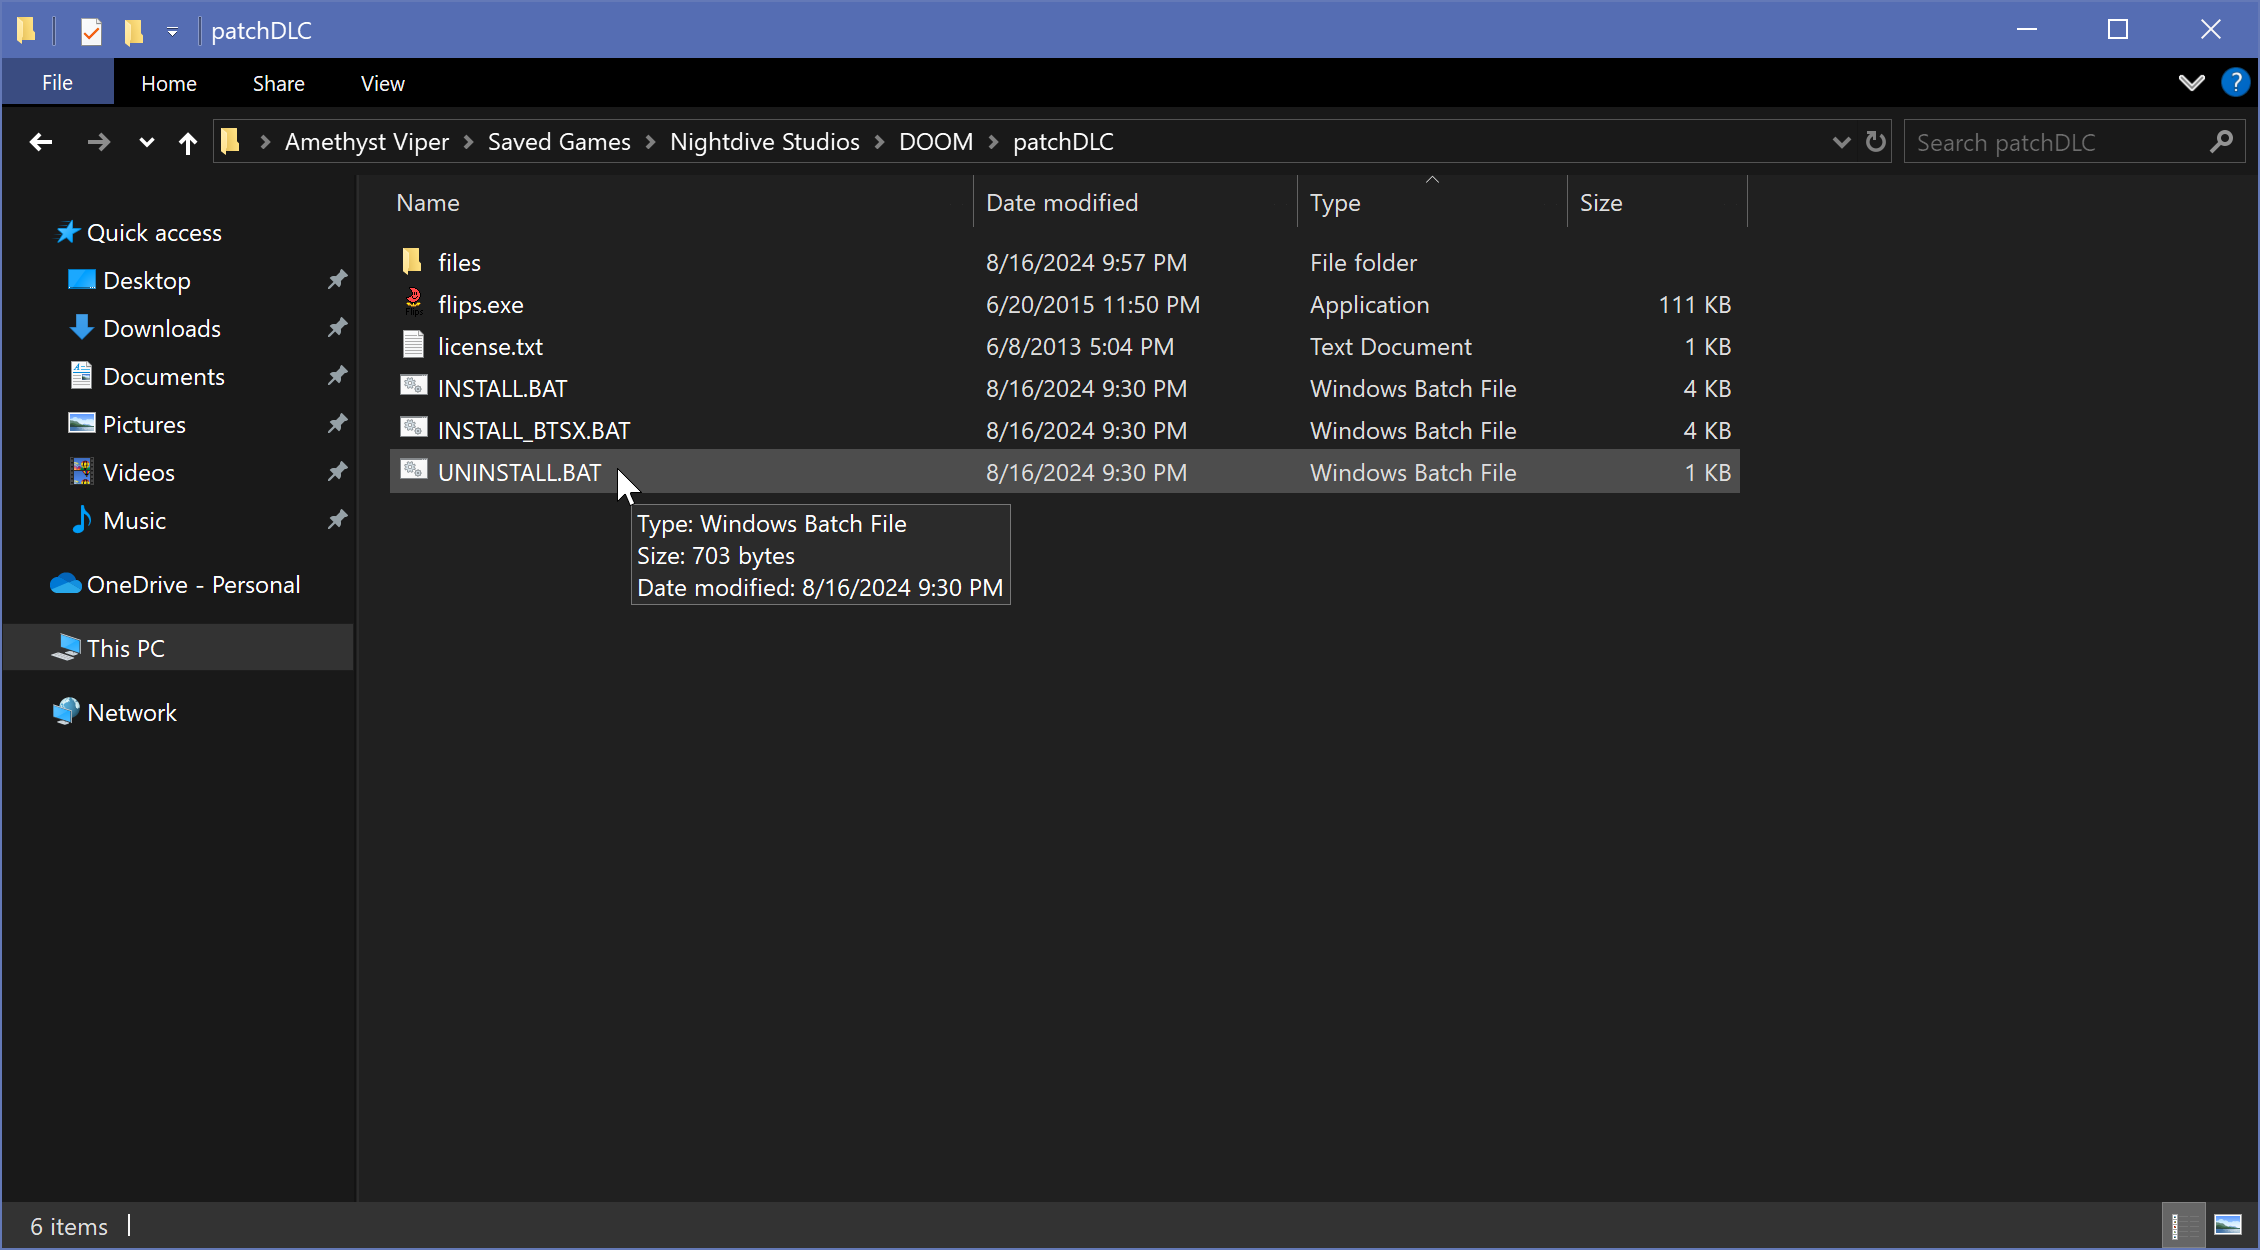
Task: Sort files by the Date modified column
Action: click(1061, 203)
